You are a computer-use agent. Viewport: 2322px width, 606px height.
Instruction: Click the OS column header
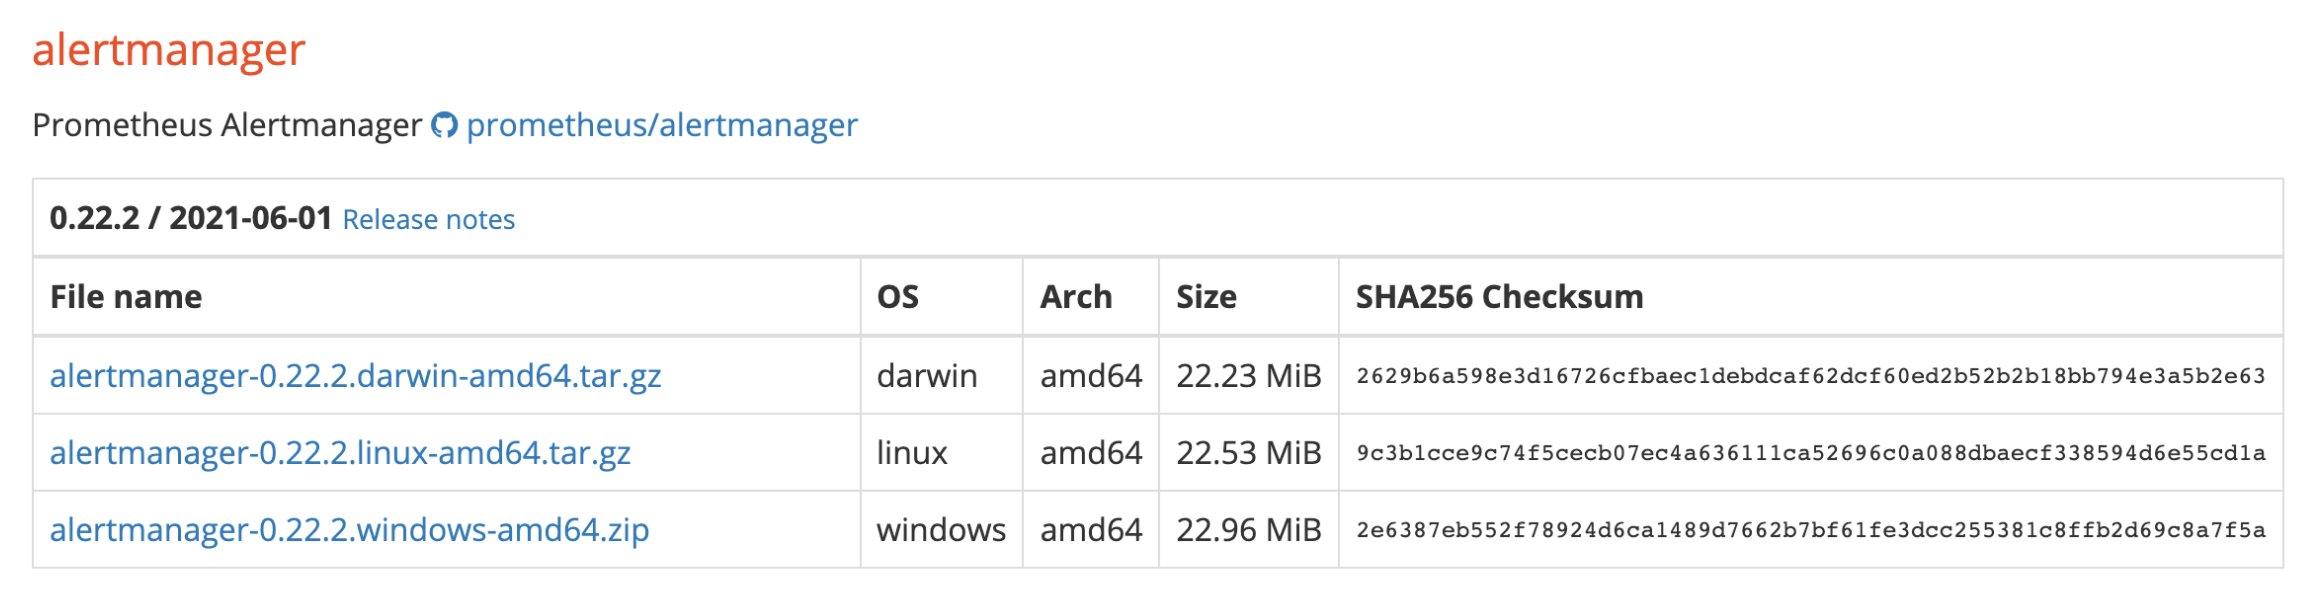pos(898,296)
